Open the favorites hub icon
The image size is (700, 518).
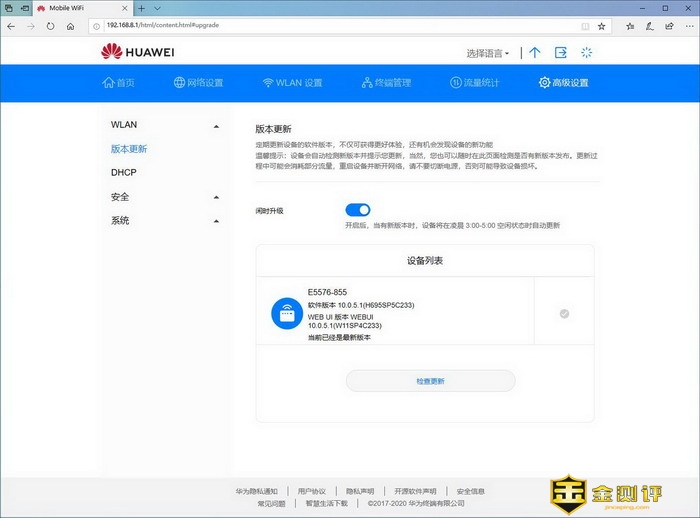coord(630,26)
